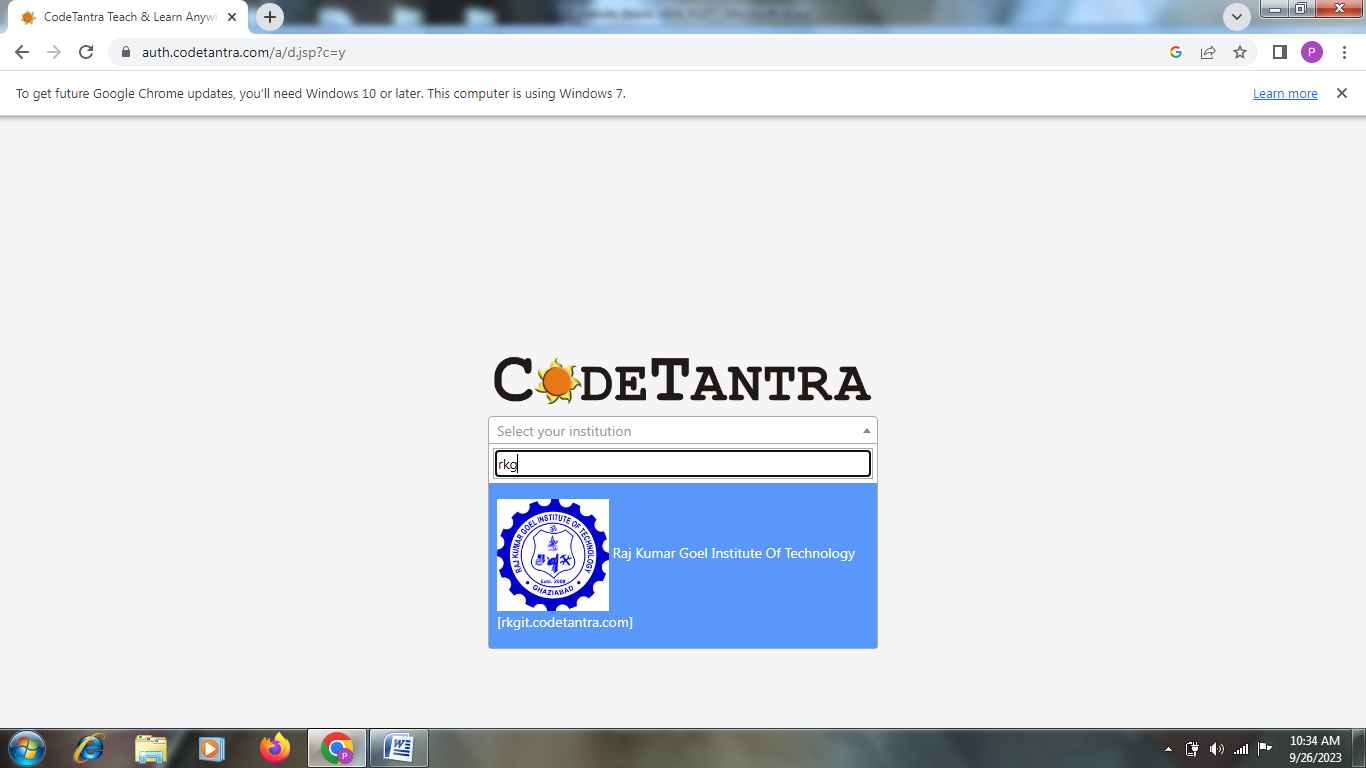Show hidden tray icons arrow
The image size is (1366, 768).
click(x=1168, y=749)
